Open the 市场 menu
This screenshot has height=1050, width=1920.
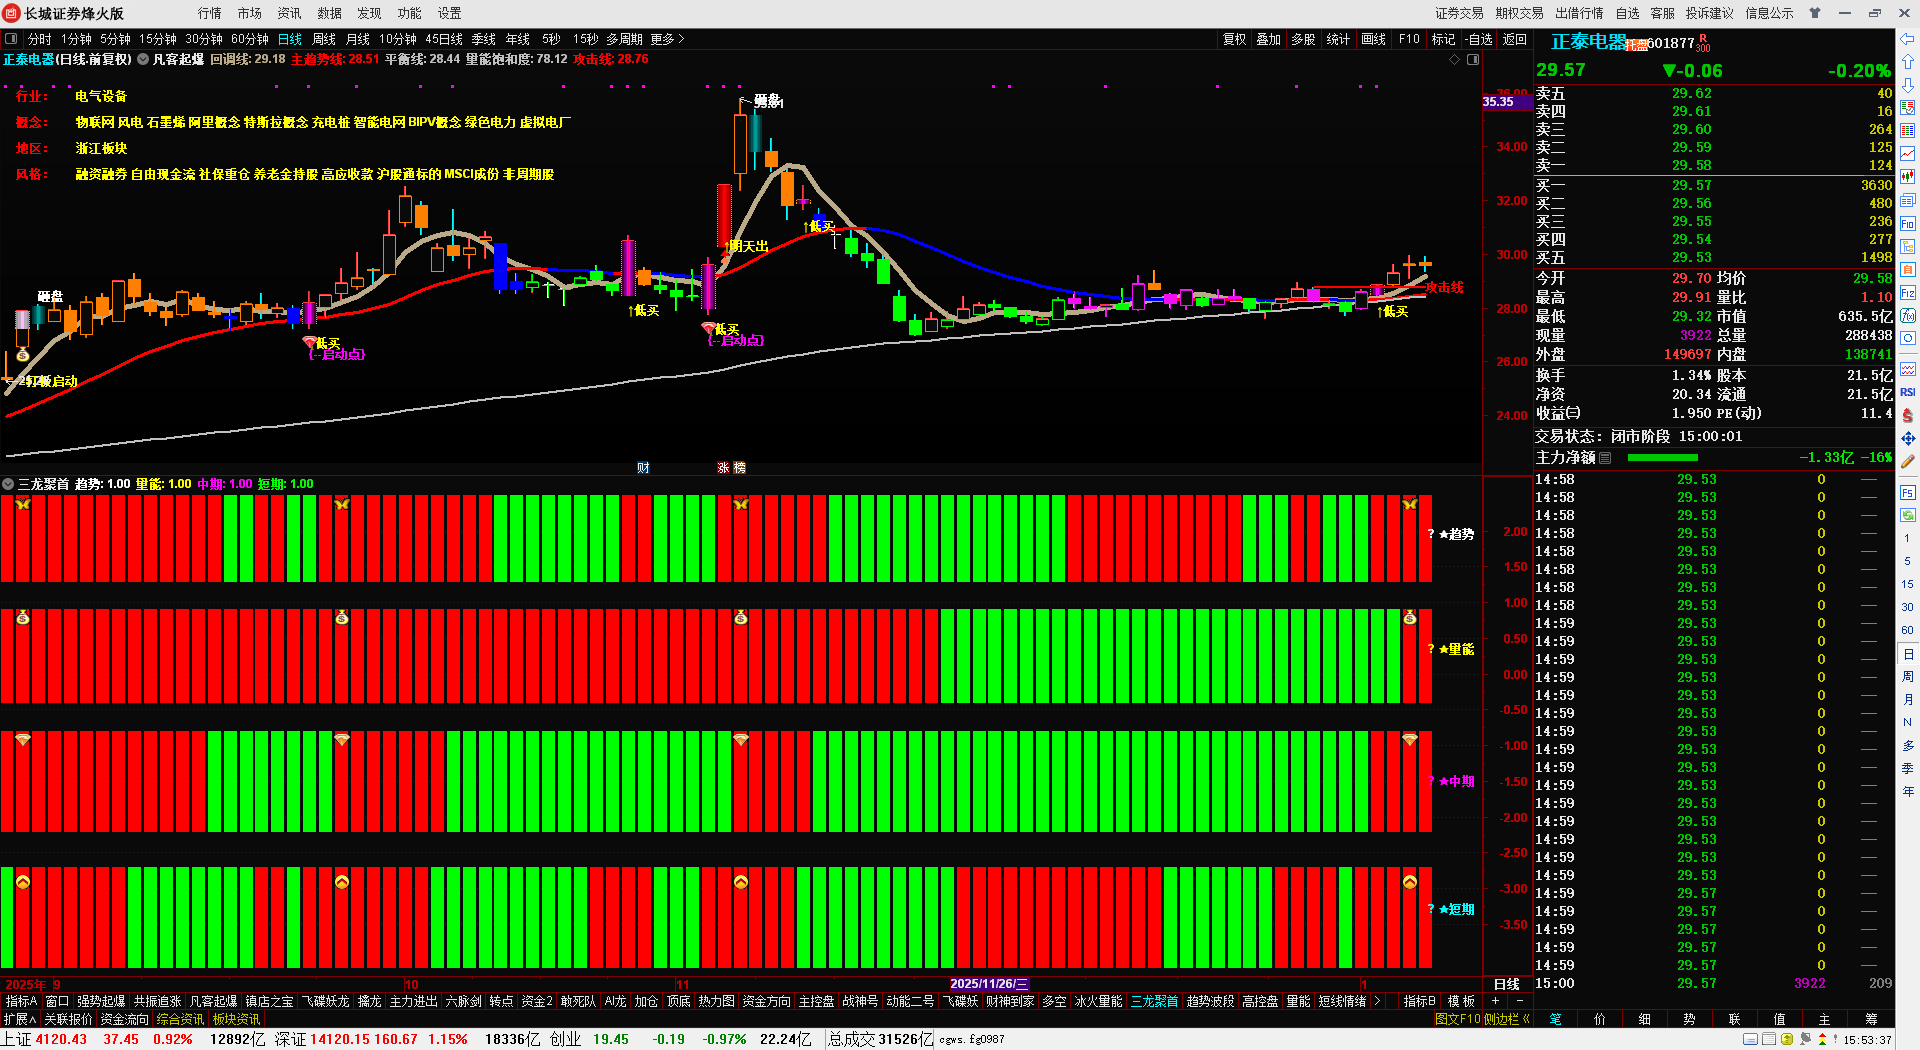point(250,13)
